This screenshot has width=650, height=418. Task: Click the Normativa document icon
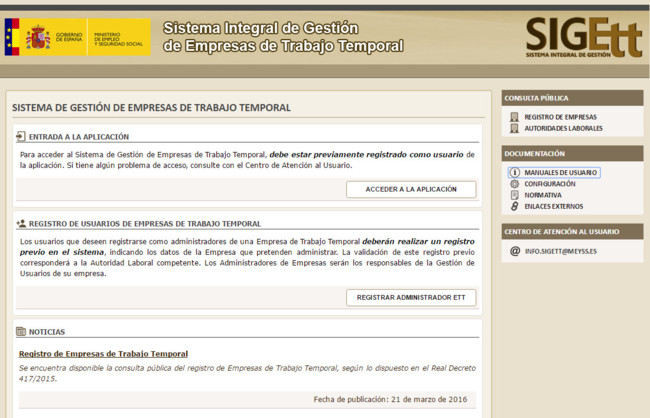coord(514,195)
